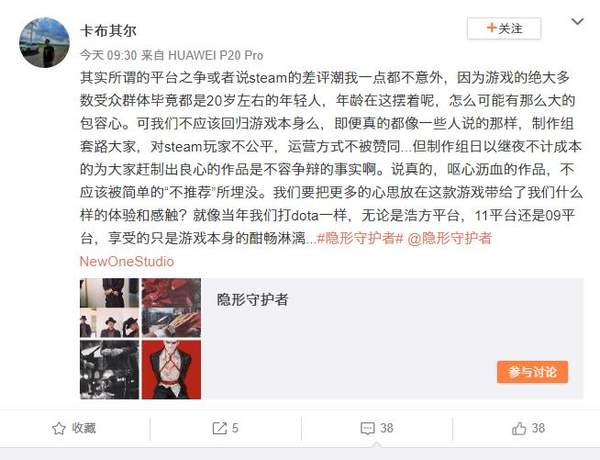Screen dimensions: 600x460
Task: Click the star favorite icon
Action: pos(59,428)
